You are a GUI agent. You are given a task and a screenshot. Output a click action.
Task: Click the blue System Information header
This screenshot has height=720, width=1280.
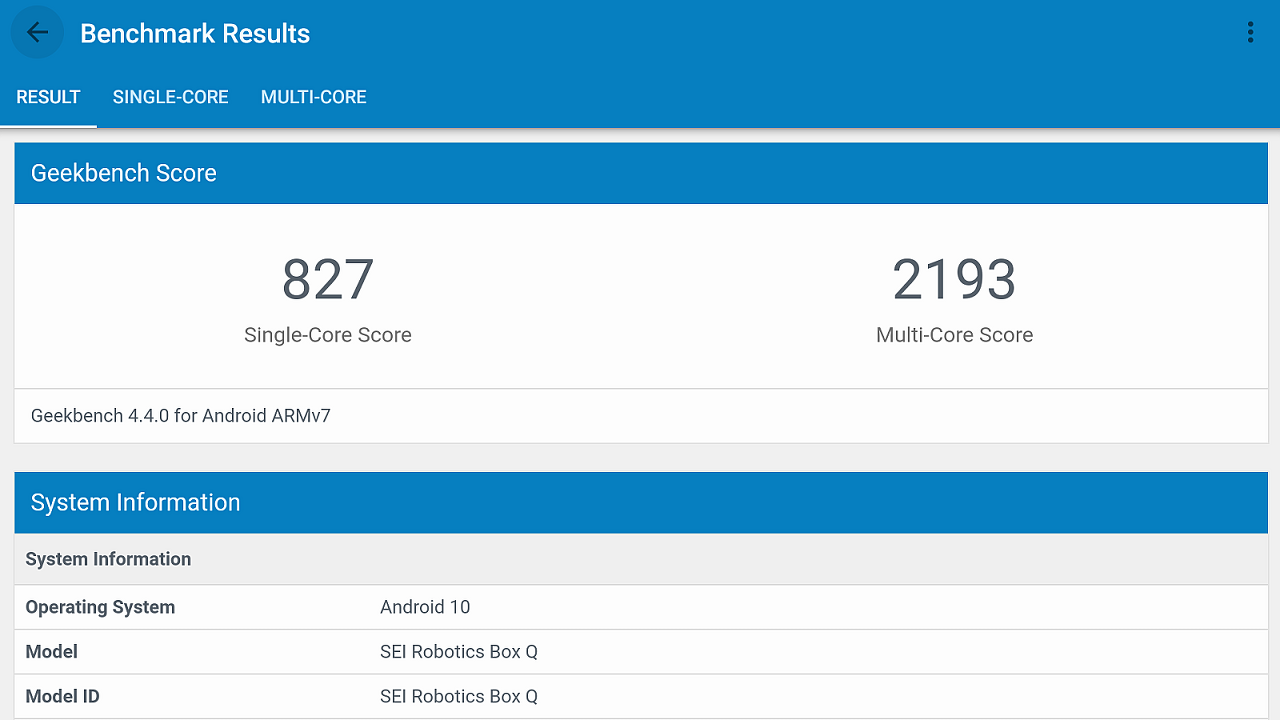(641, 503)
